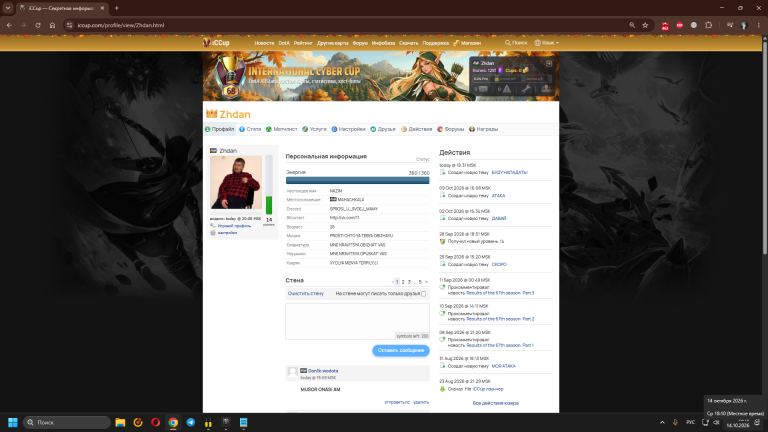Switch to the Матчлист tab
Screen dimensions: 768x432
pos(281,129)
